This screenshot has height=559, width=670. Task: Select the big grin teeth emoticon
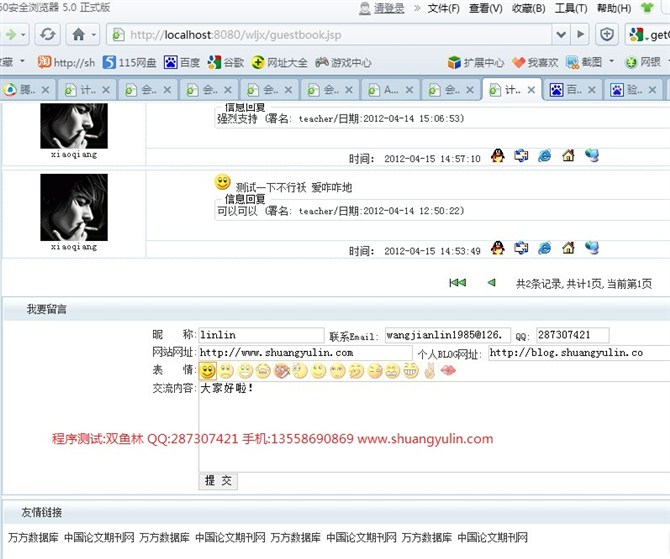coord(411,371)
